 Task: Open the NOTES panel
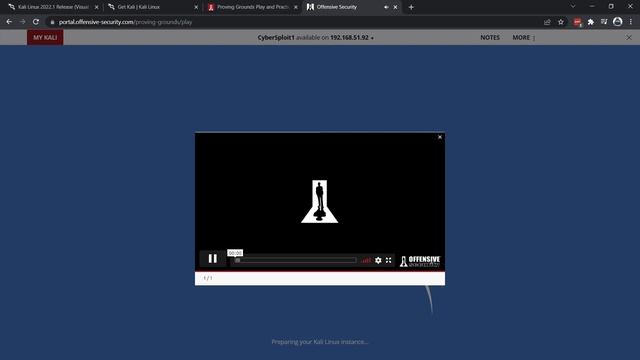(490, 38)
